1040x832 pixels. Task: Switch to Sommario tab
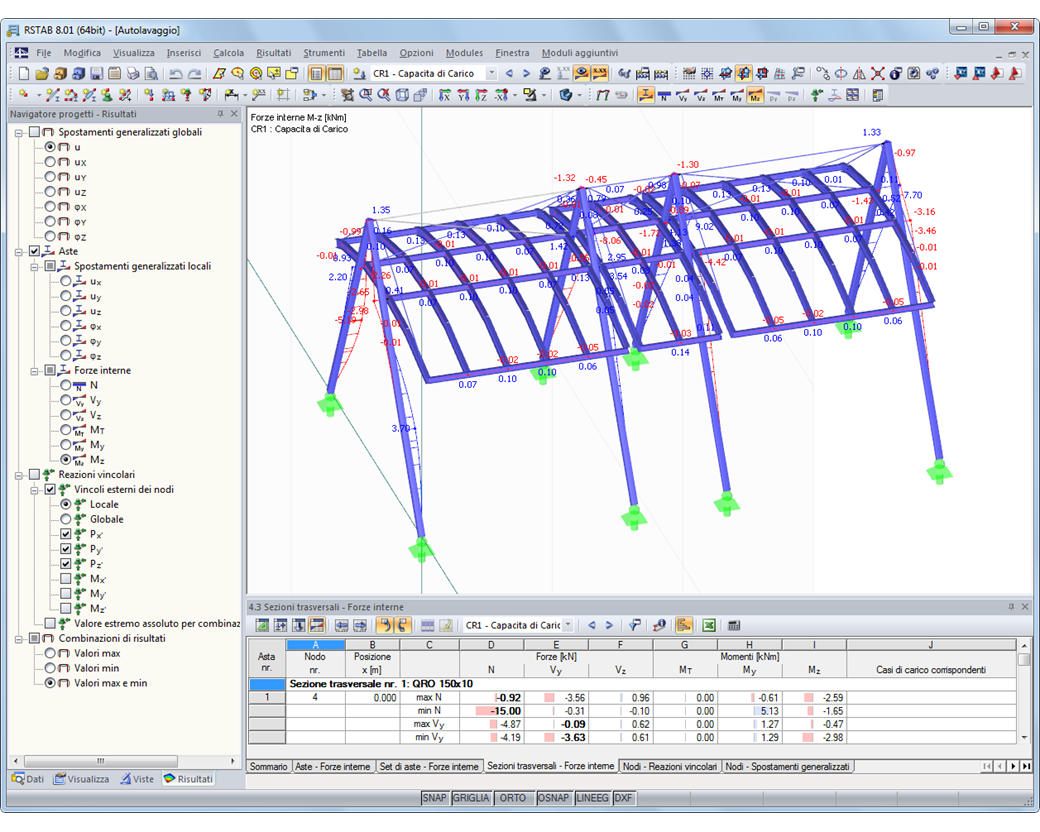coord(268,766)
